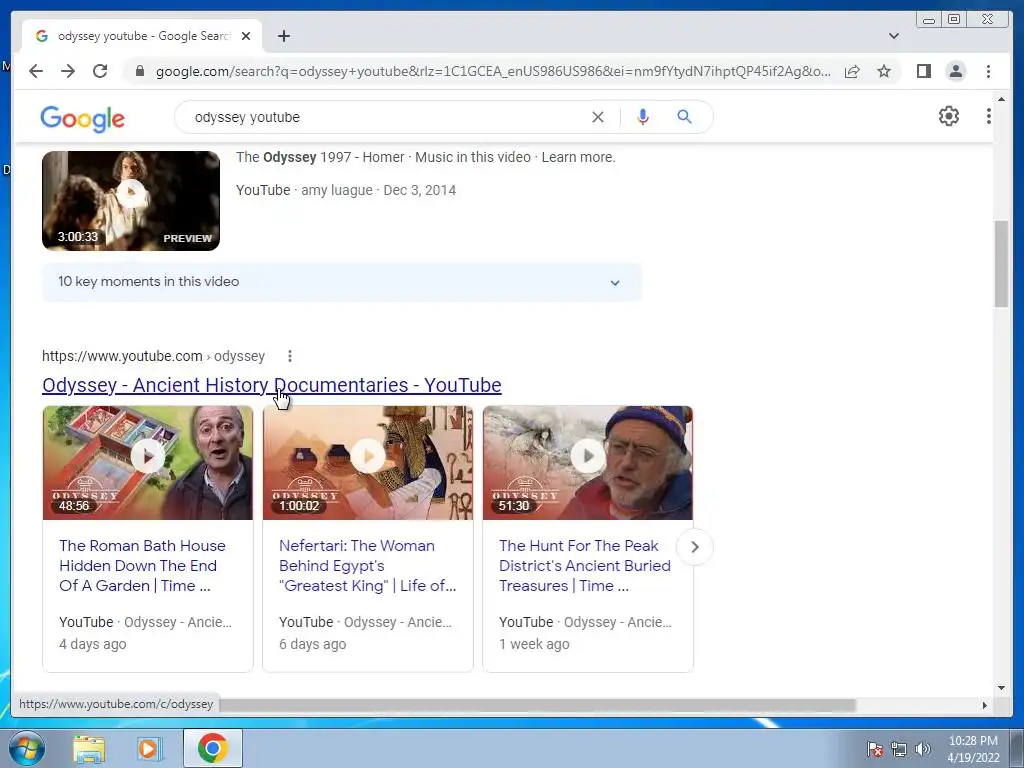
Task: Open Action Center flag tray icon
Action: (875, 749)
